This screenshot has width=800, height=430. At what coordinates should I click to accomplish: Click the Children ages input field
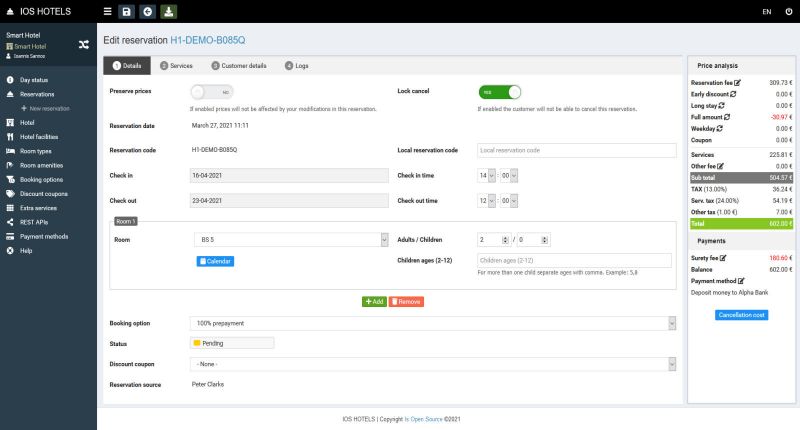point(574,261)
